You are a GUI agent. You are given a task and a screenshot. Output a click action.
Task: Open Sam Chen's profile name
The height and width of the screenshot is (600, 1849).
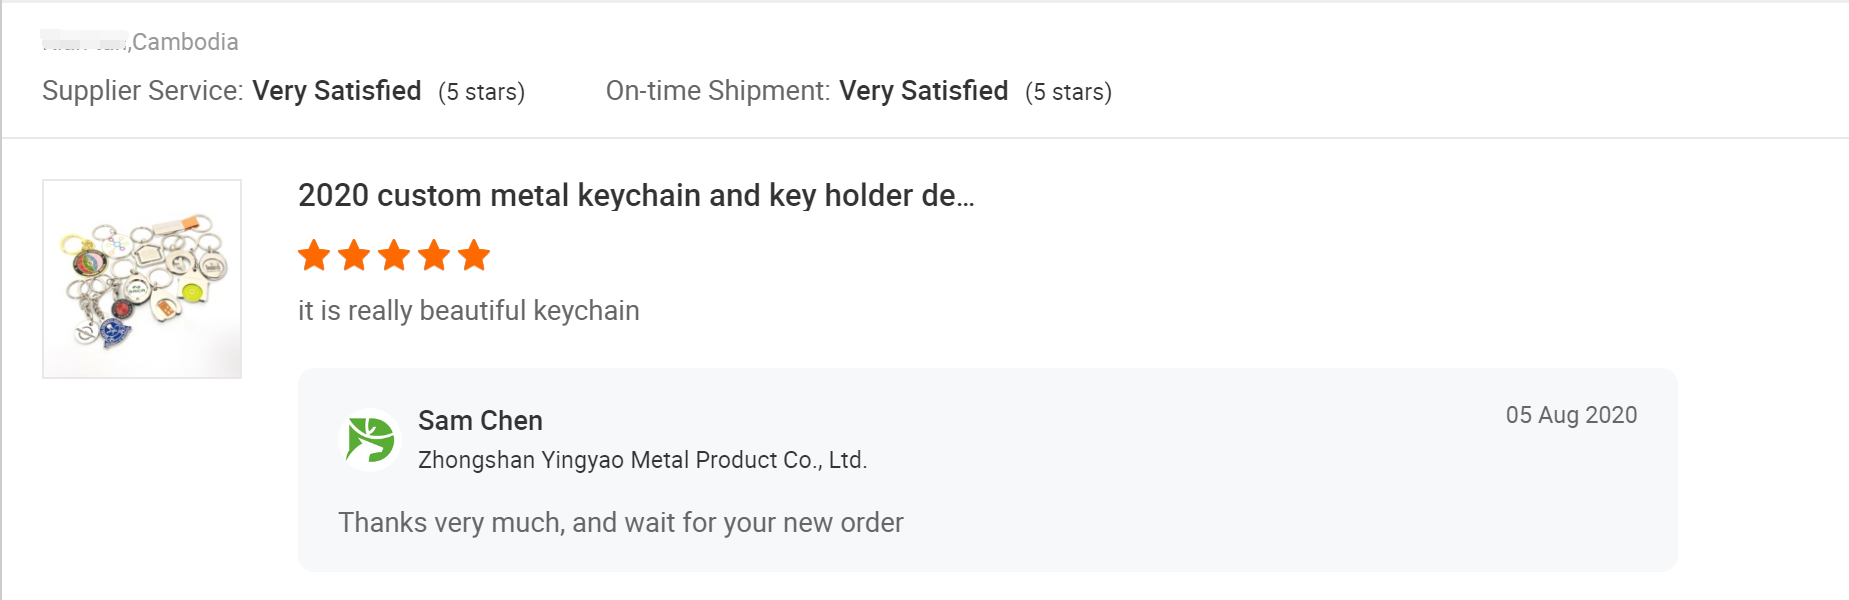[x=480, y=421]
